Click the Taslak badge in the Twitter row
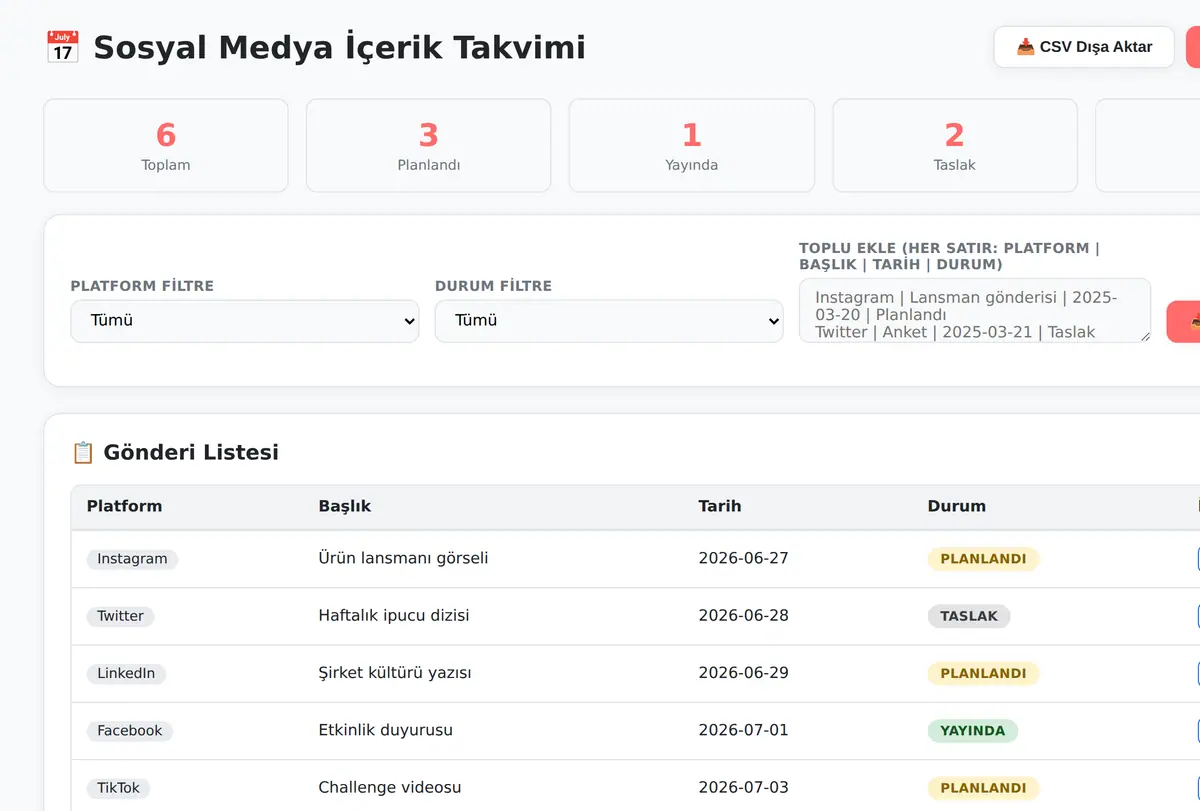This screenshot has width=1200, height=811. tap(969, 616)
